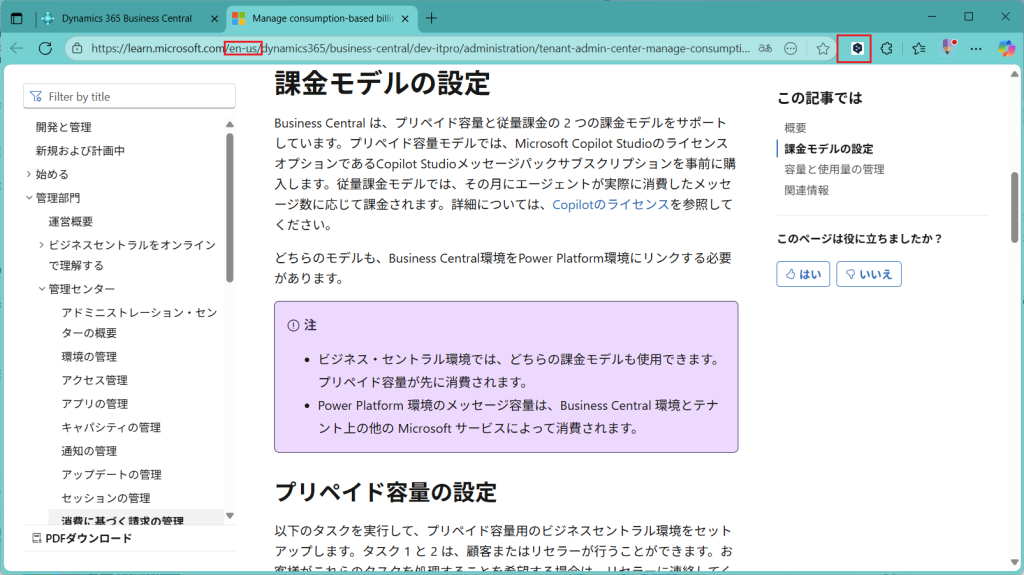Click the 課金モデルの設定 heading

[382, 84]
